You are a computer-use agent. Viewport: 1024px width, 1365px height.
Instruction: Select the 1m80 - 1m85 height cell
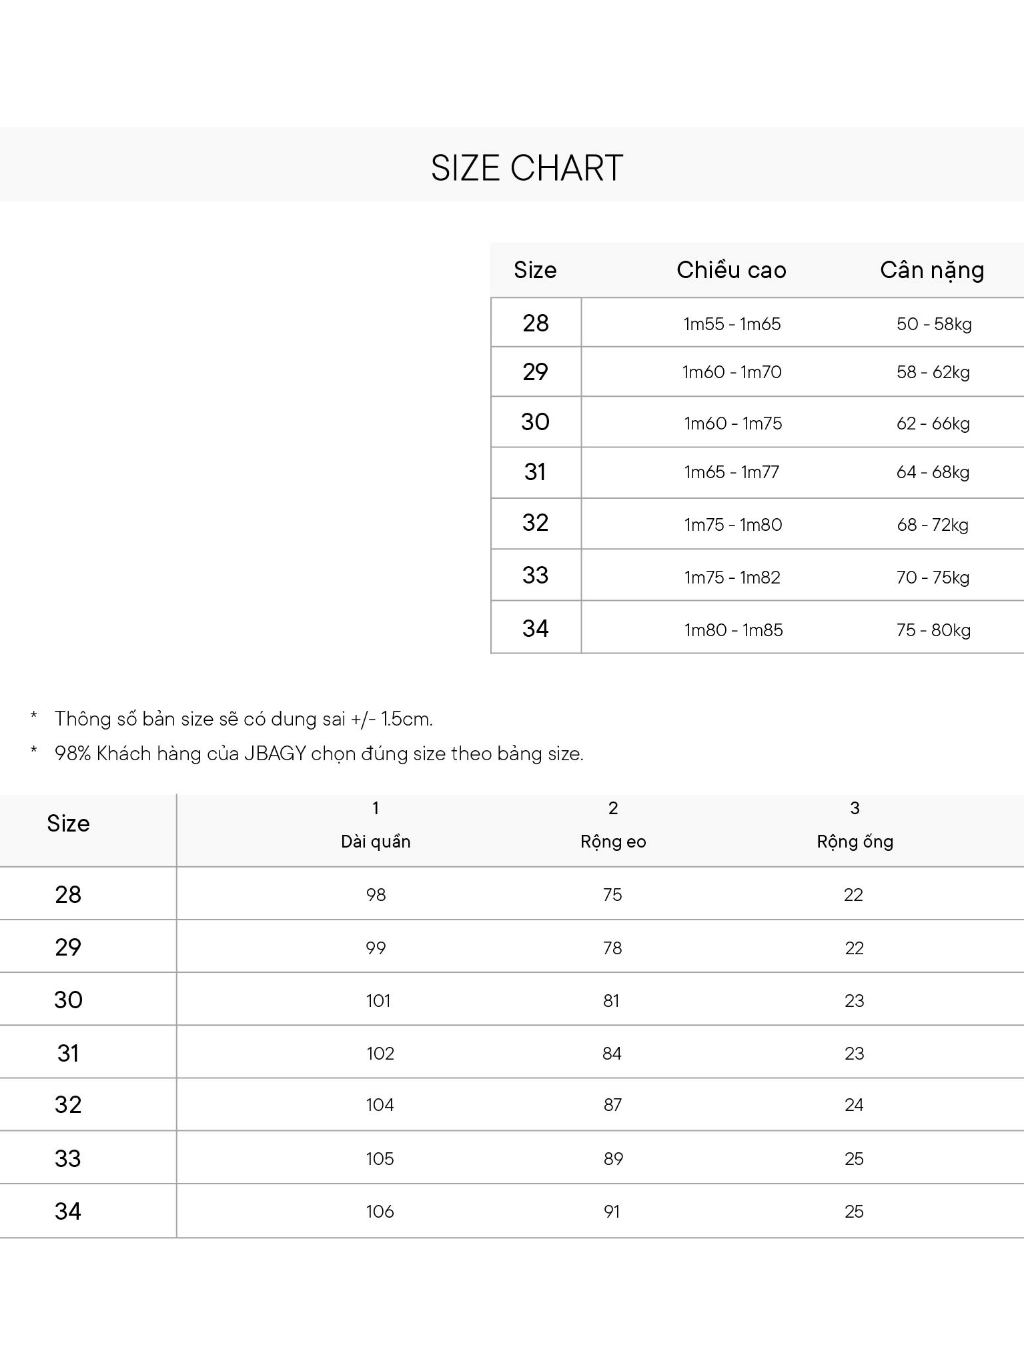click(x=733, y=630)
